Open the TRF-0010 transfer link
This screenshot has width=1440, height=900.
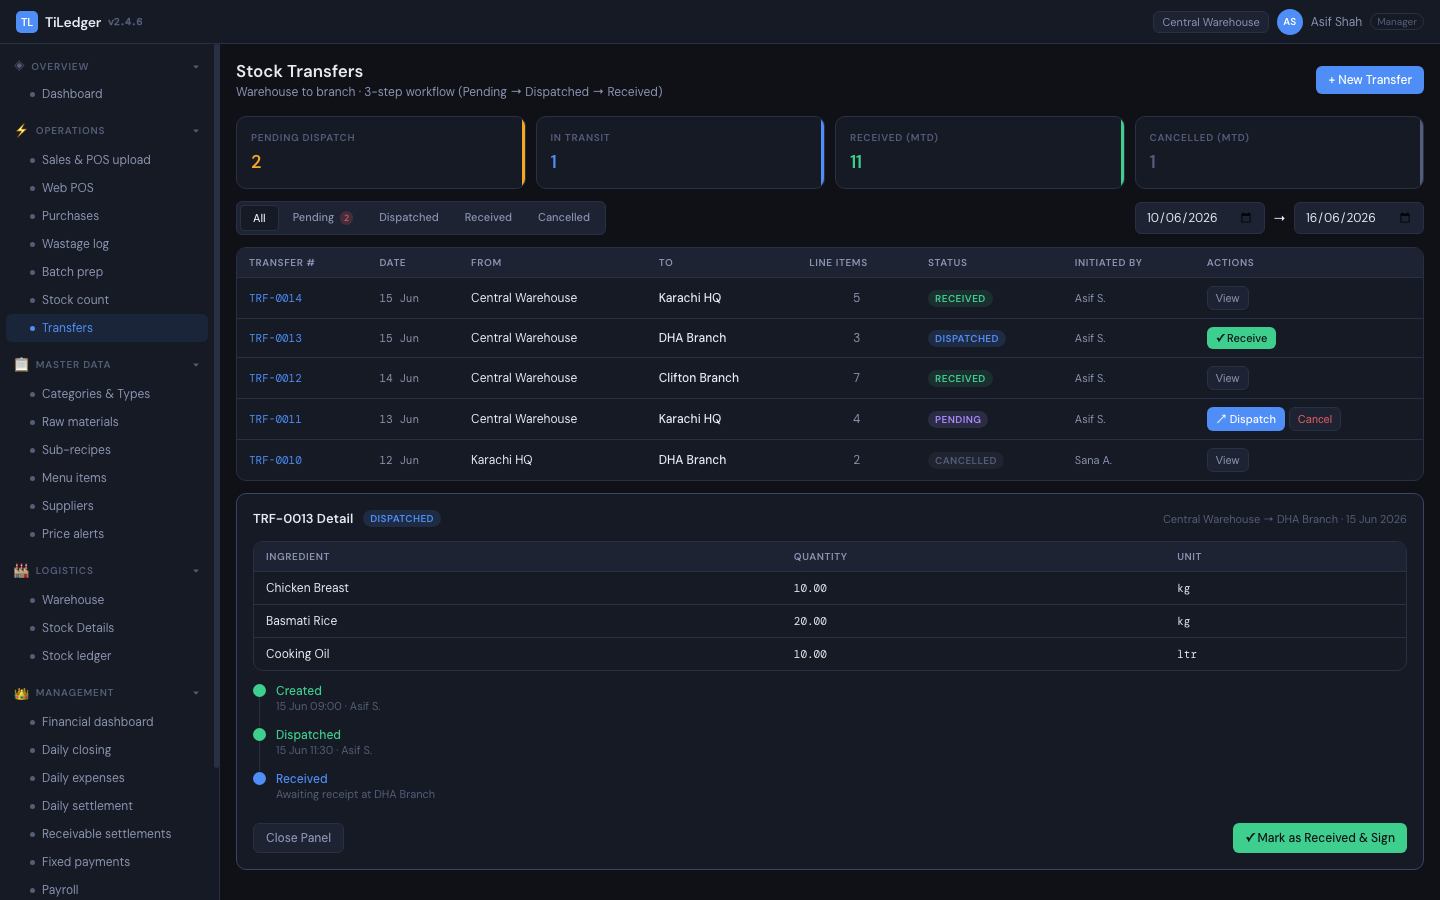click(275, 460)
